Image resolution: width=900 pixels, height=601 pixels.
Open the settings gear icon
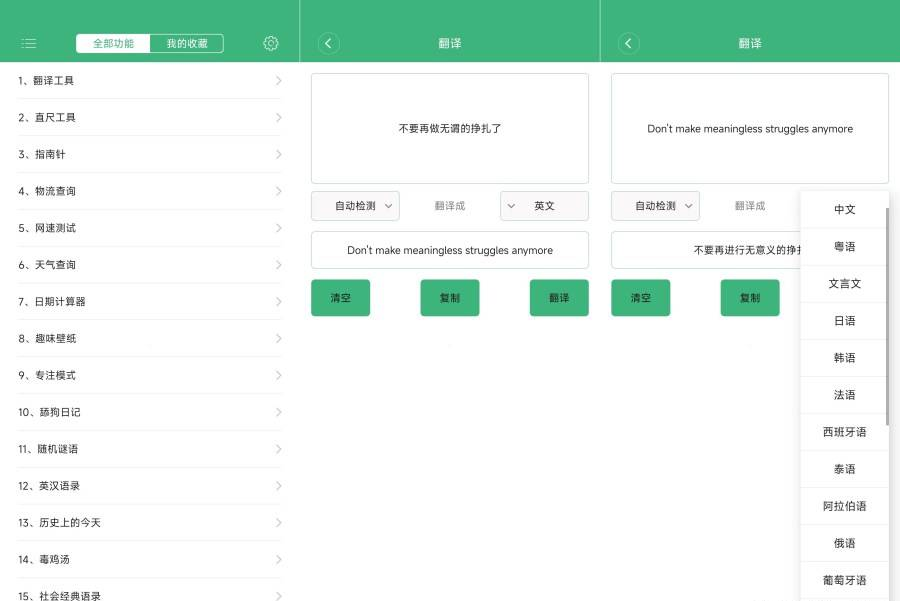pos(271,43)
